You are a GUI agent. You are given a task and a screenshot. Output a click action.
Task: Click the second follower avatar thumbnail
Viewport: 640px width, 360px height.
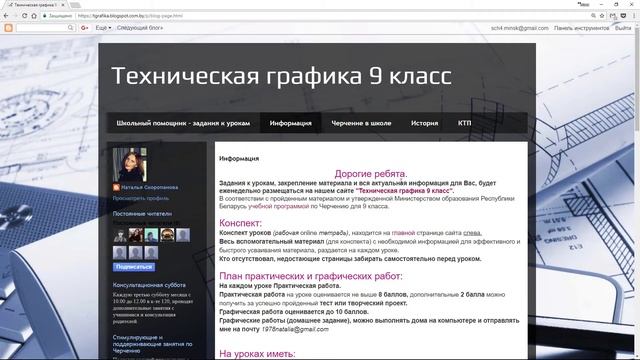point(136,235)
